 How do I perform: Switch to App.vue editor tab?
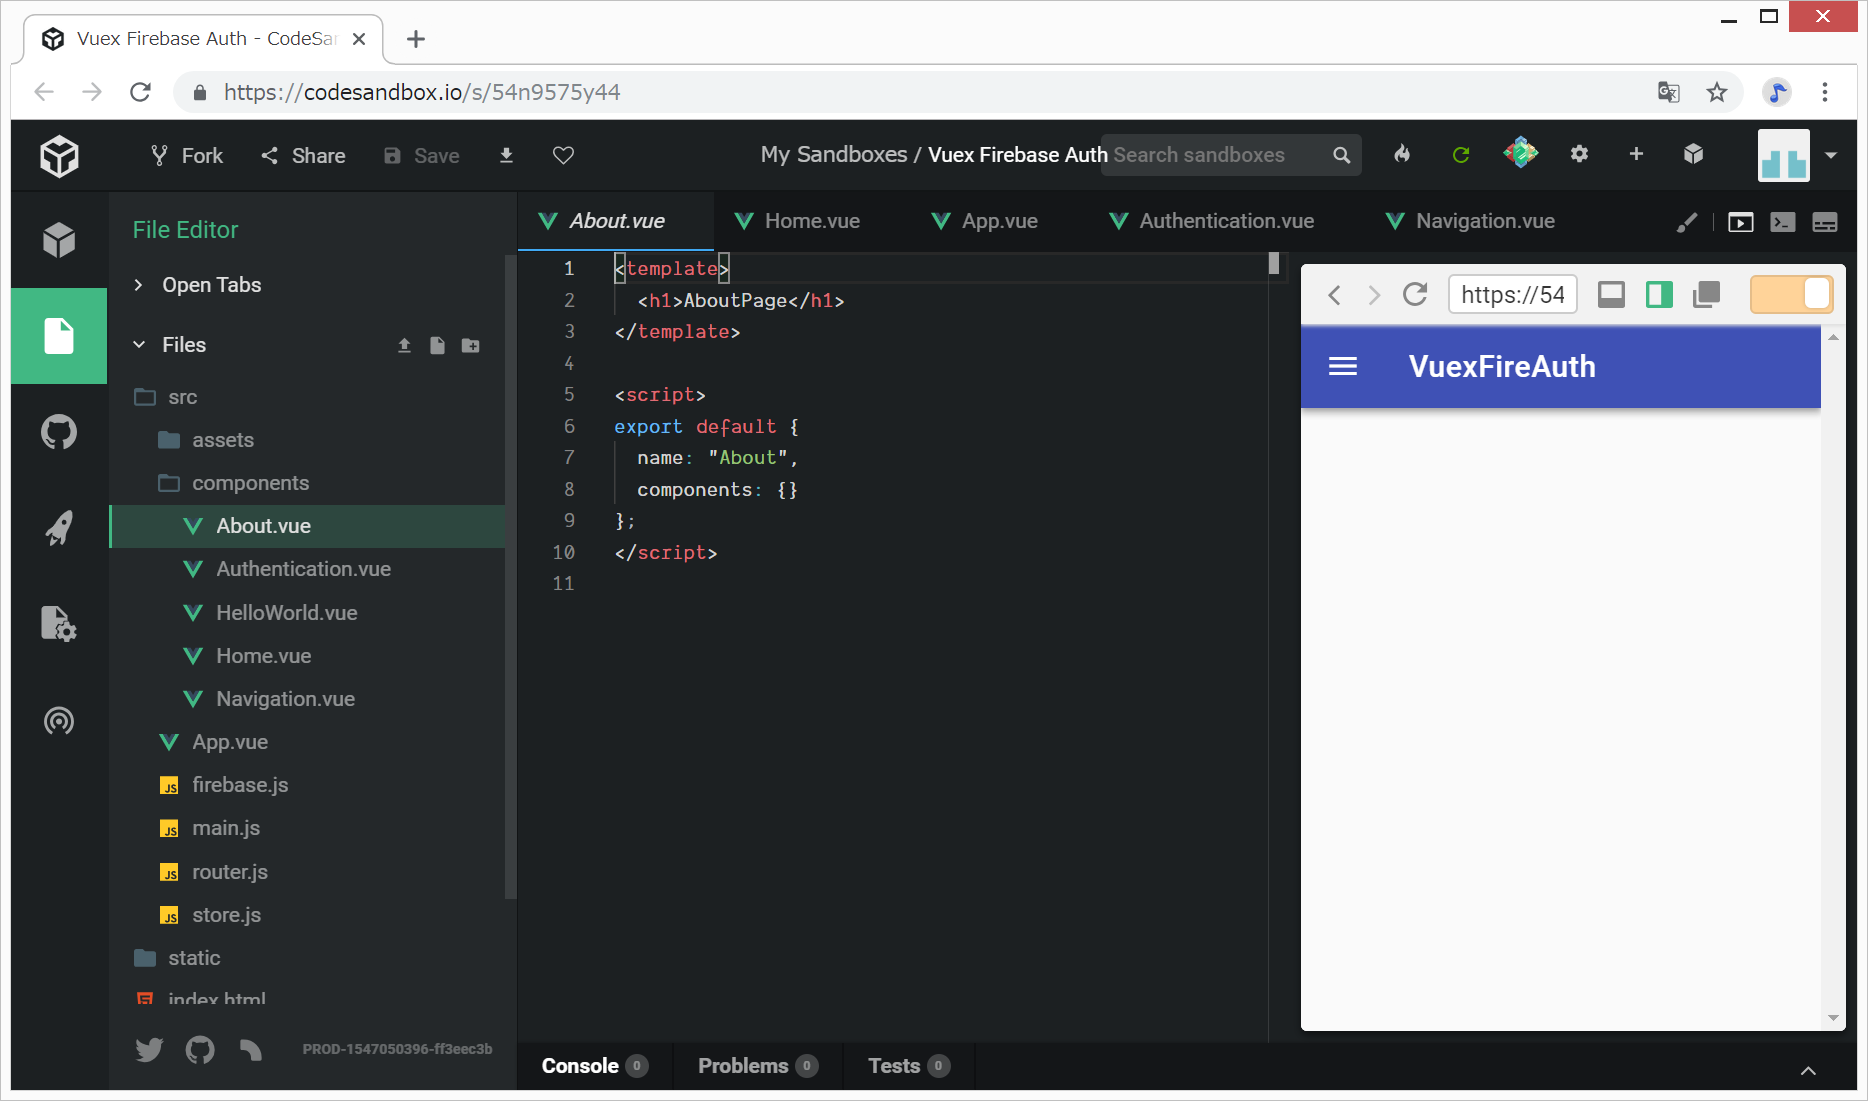click(x=999, y=221)
